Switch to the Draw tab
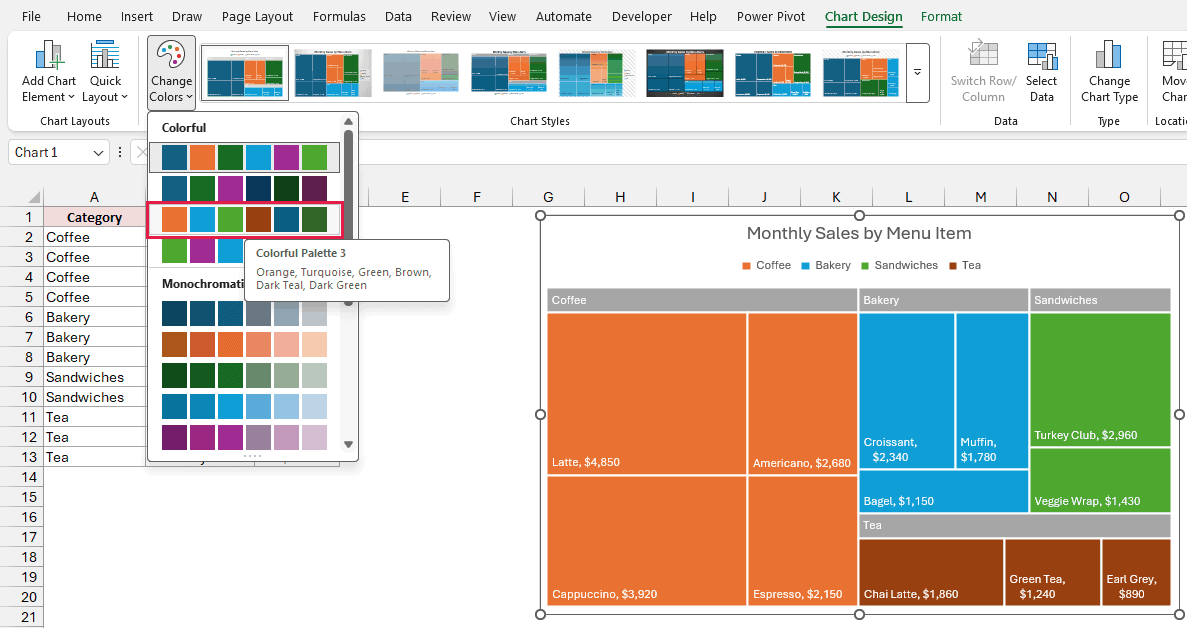Viewport: 1187px width, 628px height. 187,16
